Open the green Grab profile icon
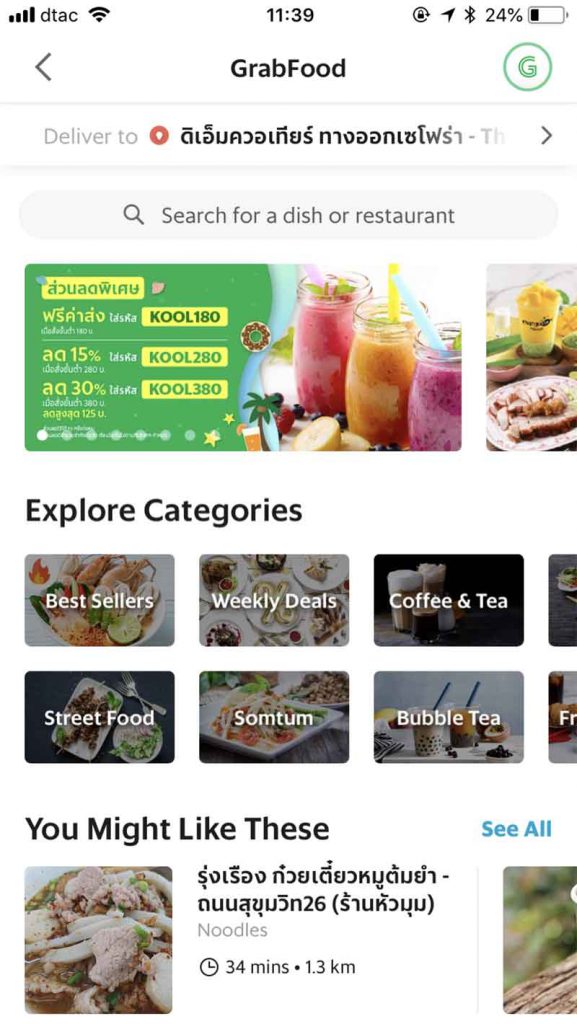The height and width of the screenshot is (1024, 577). [527, 67]
